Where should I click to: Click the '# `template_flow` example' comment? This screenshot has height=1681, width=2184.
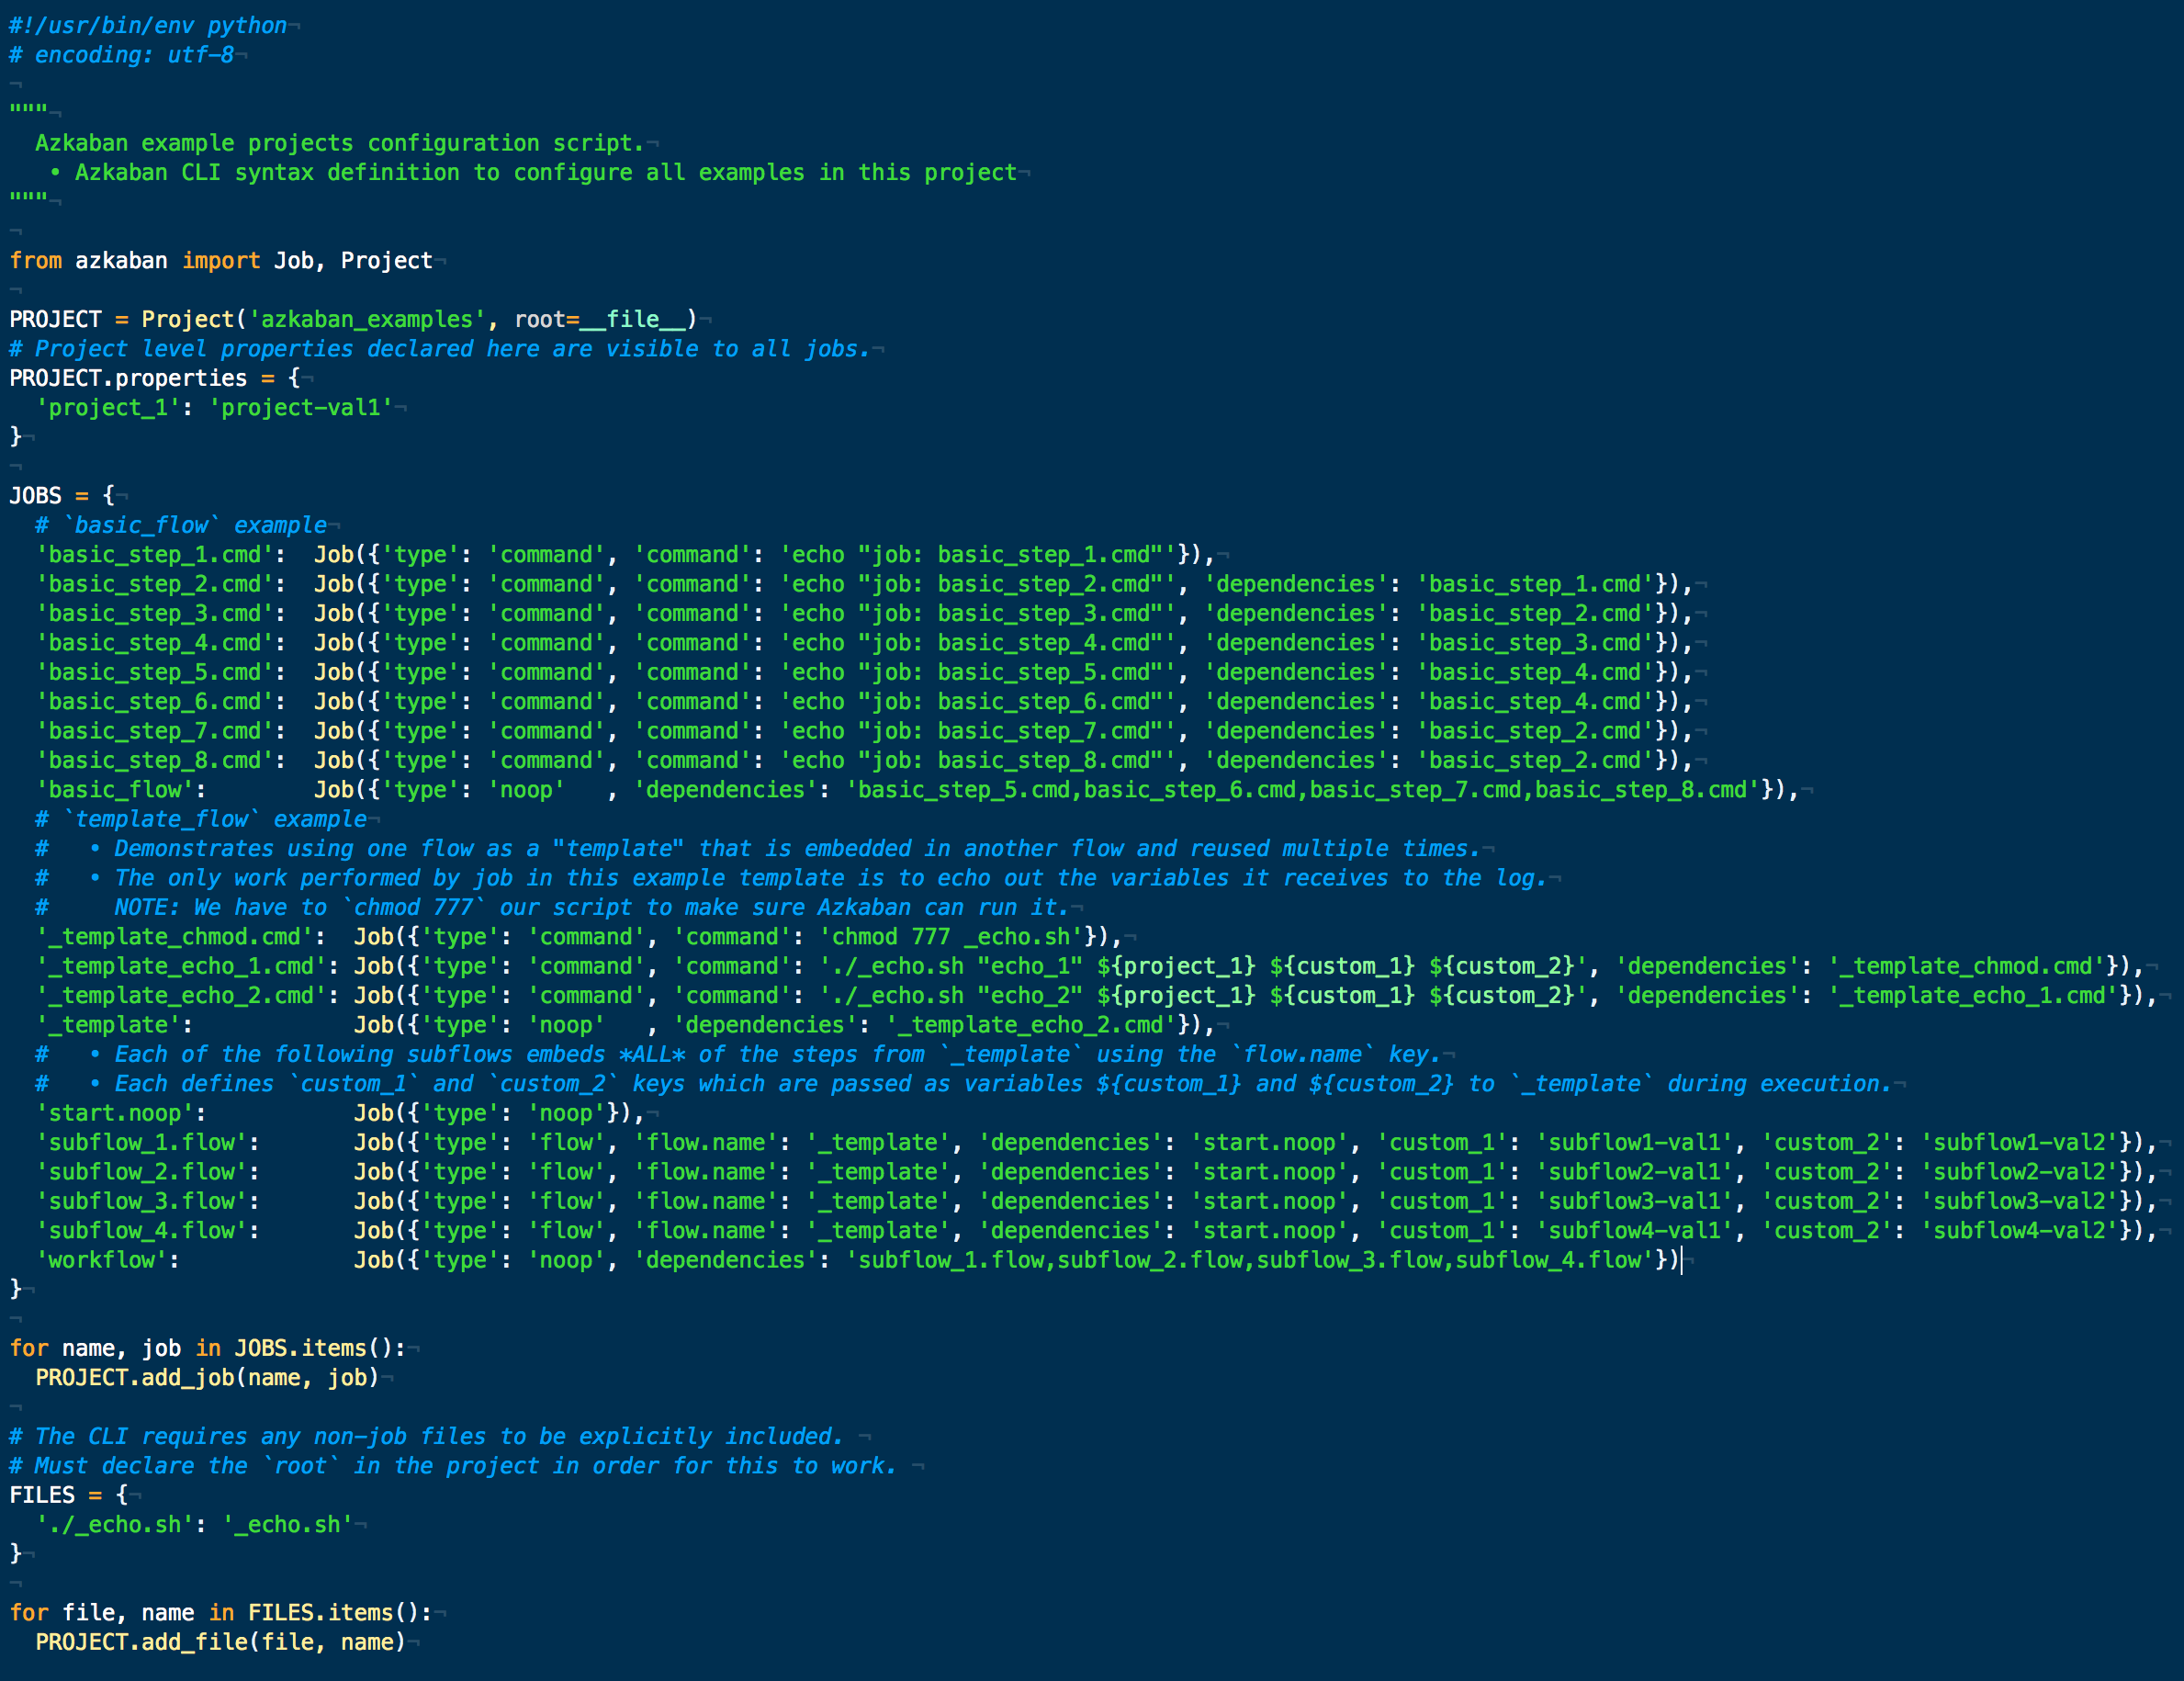201,819
